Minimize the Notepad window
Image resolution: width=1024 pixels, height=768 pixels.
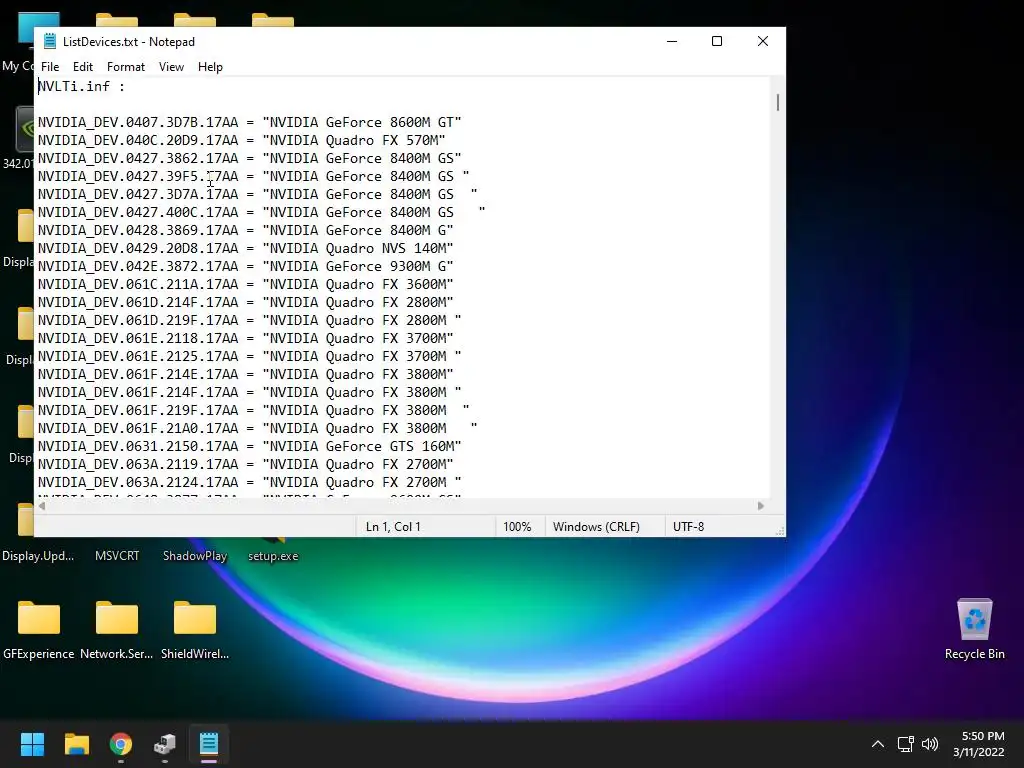[x=672, y=41]
